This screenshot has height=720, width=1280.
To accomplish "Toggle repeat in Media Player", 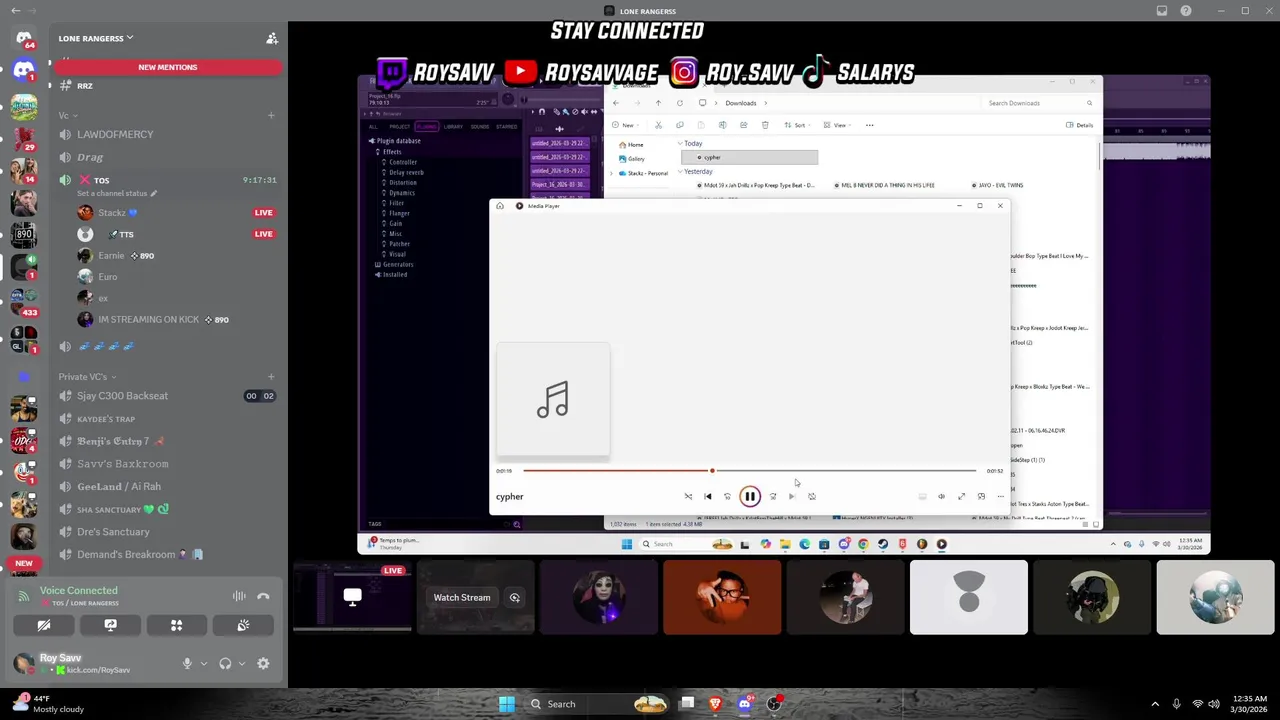I will point(812,496).
